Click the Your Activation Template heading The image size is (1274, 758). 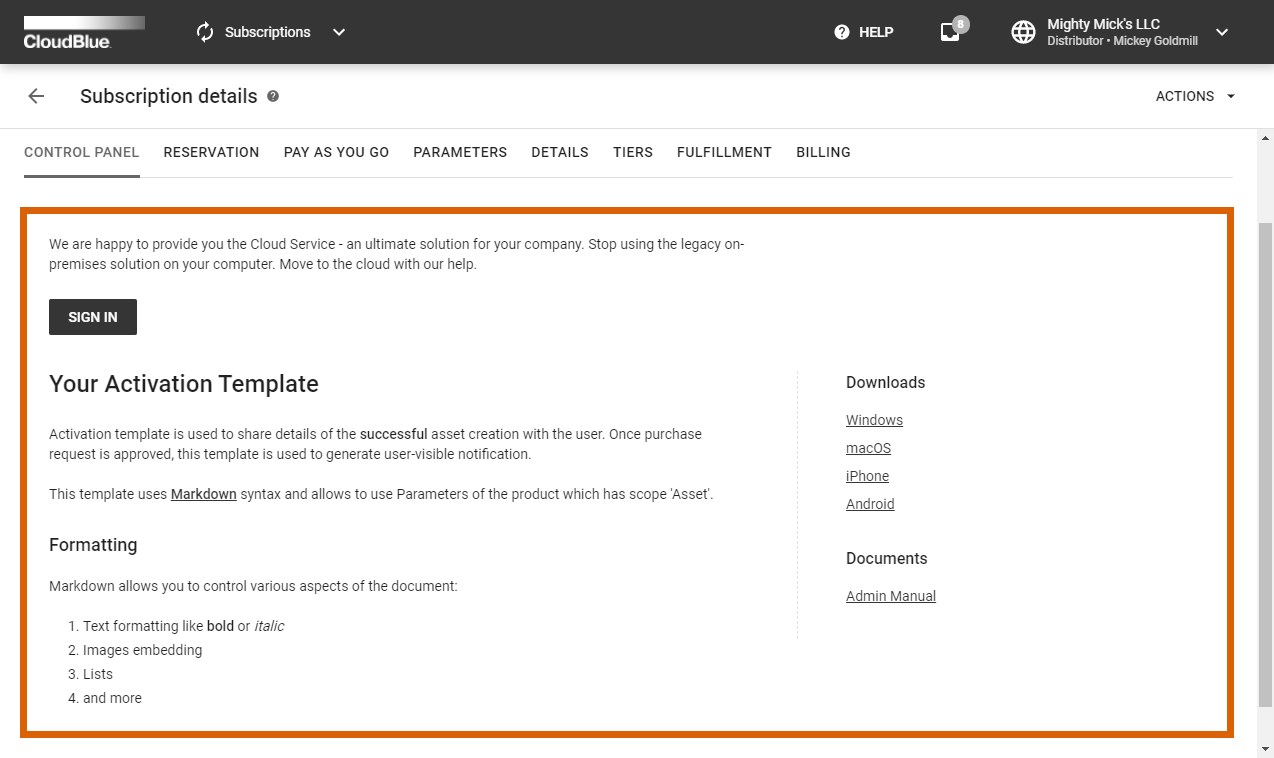click(x=184, y=384)
